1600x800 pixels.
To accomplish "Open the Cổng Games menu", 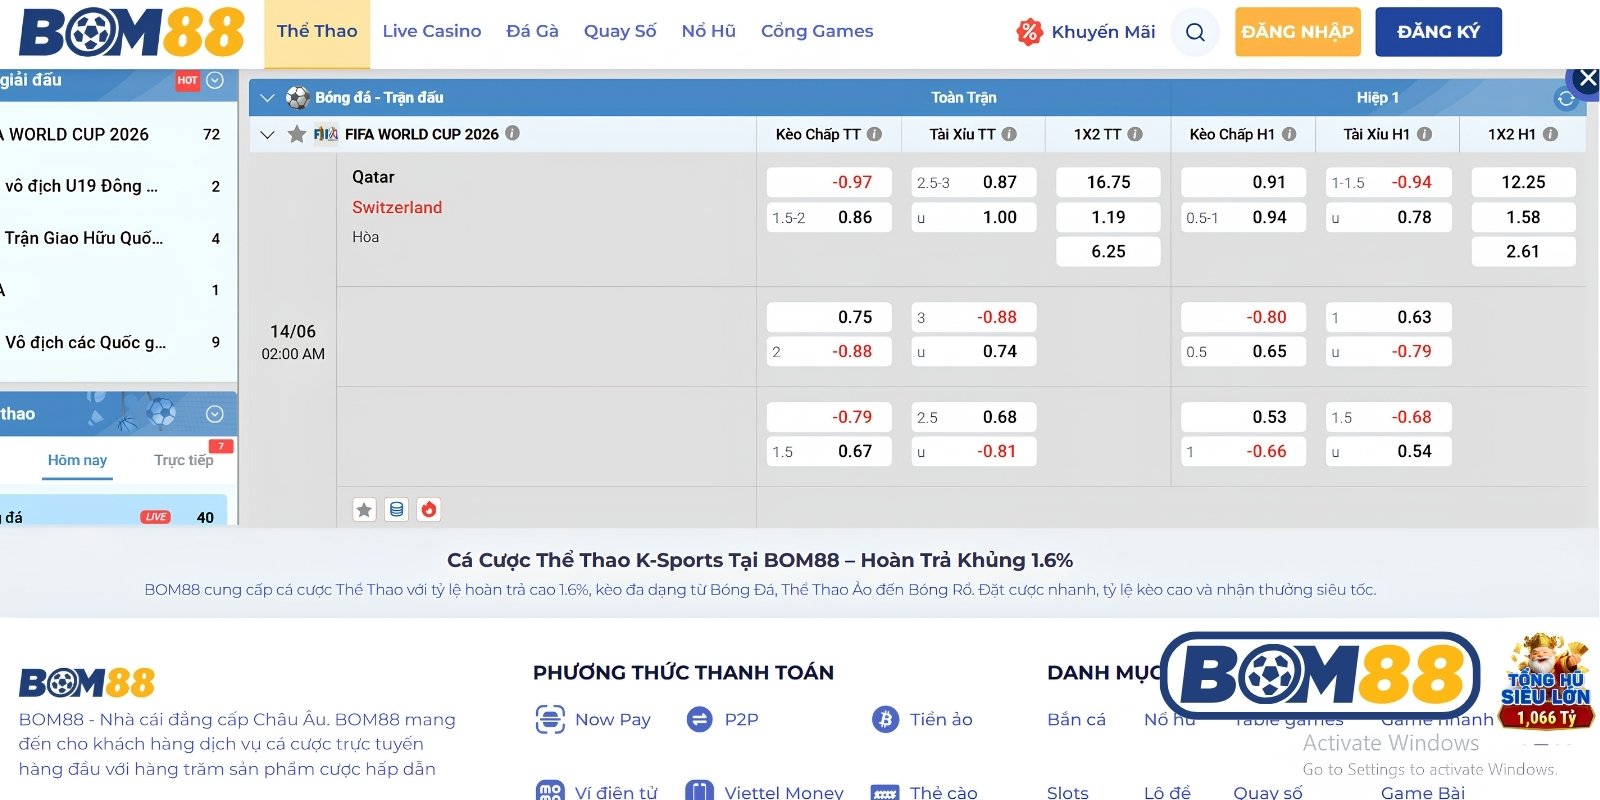I will point(817,32).
